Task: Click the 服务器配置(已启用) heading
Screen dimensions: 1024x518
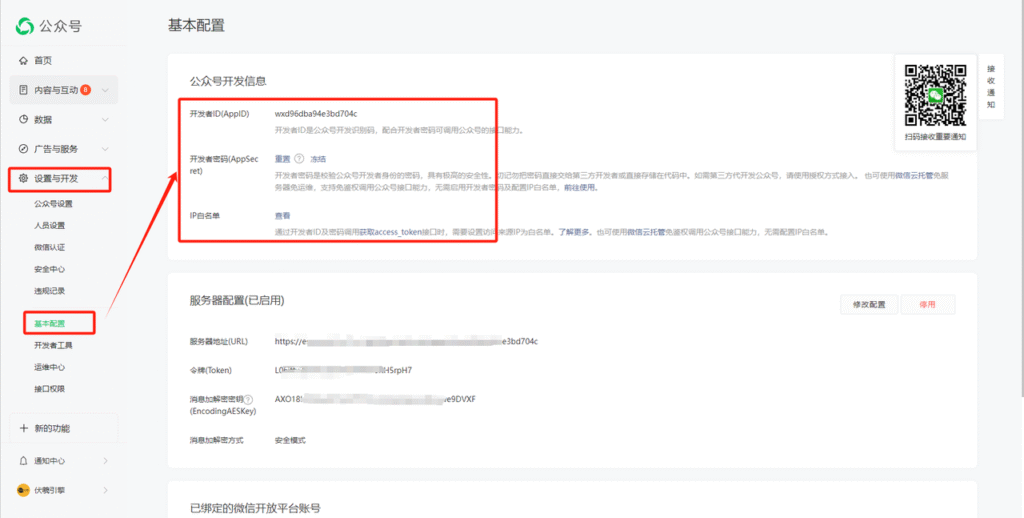Action: point(237,300)
